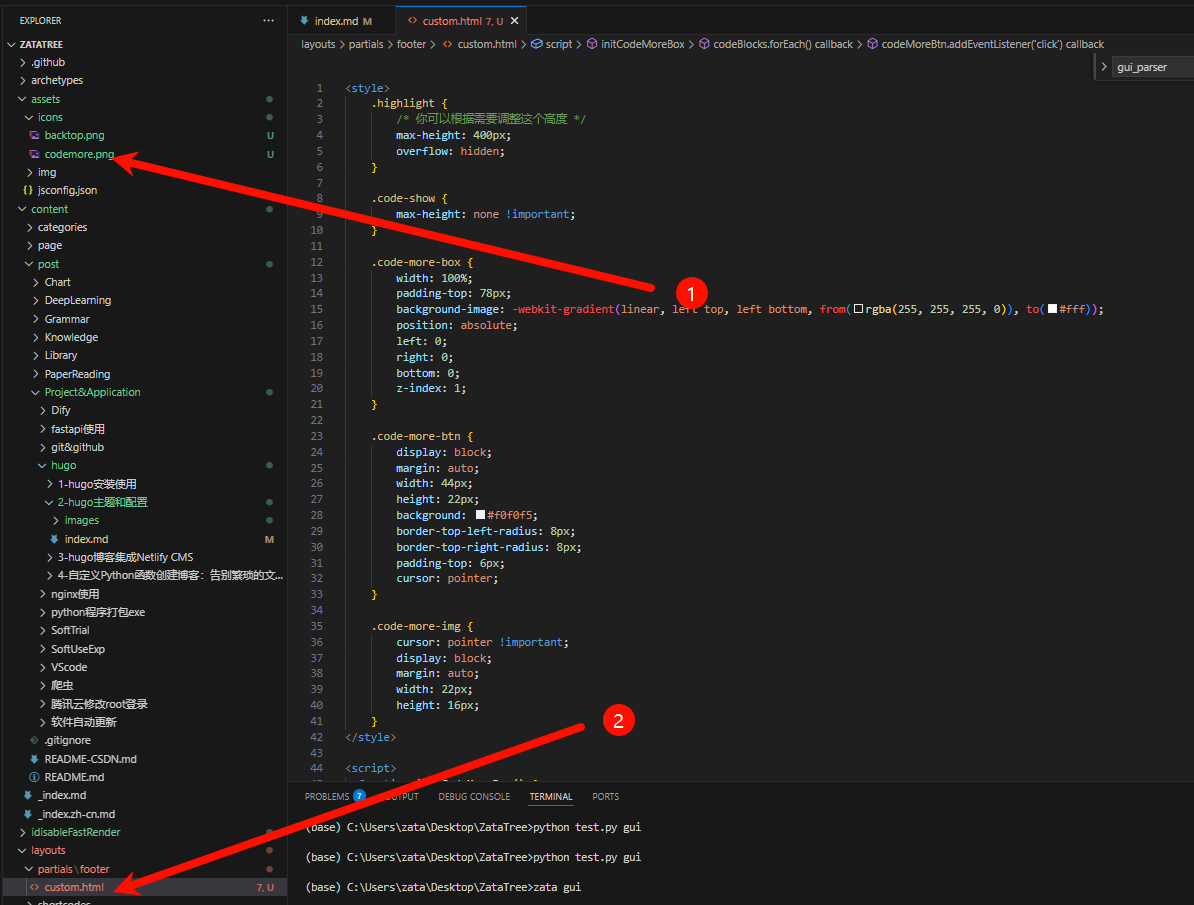Viewport: 1194px width, 905px height.
Task: Open jsconfig.json file
Action: coord(67,190)
